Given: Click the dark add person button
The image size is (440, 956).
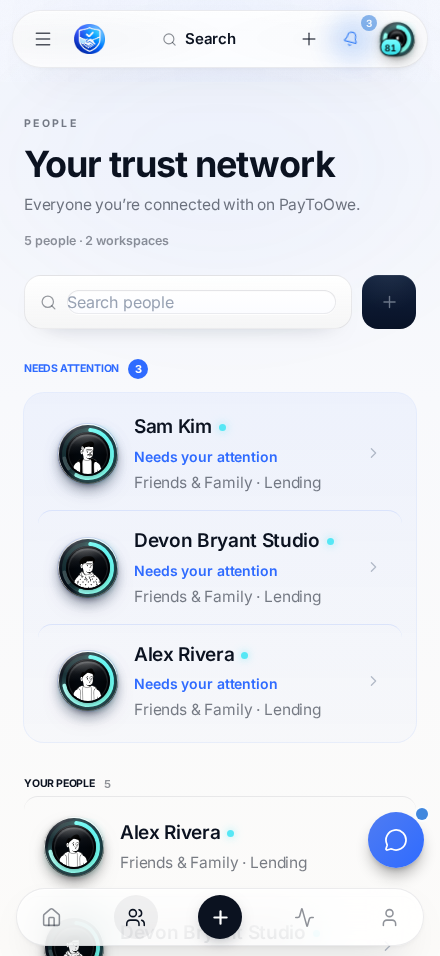Looking at the screenshot, I should click(389, 302).
